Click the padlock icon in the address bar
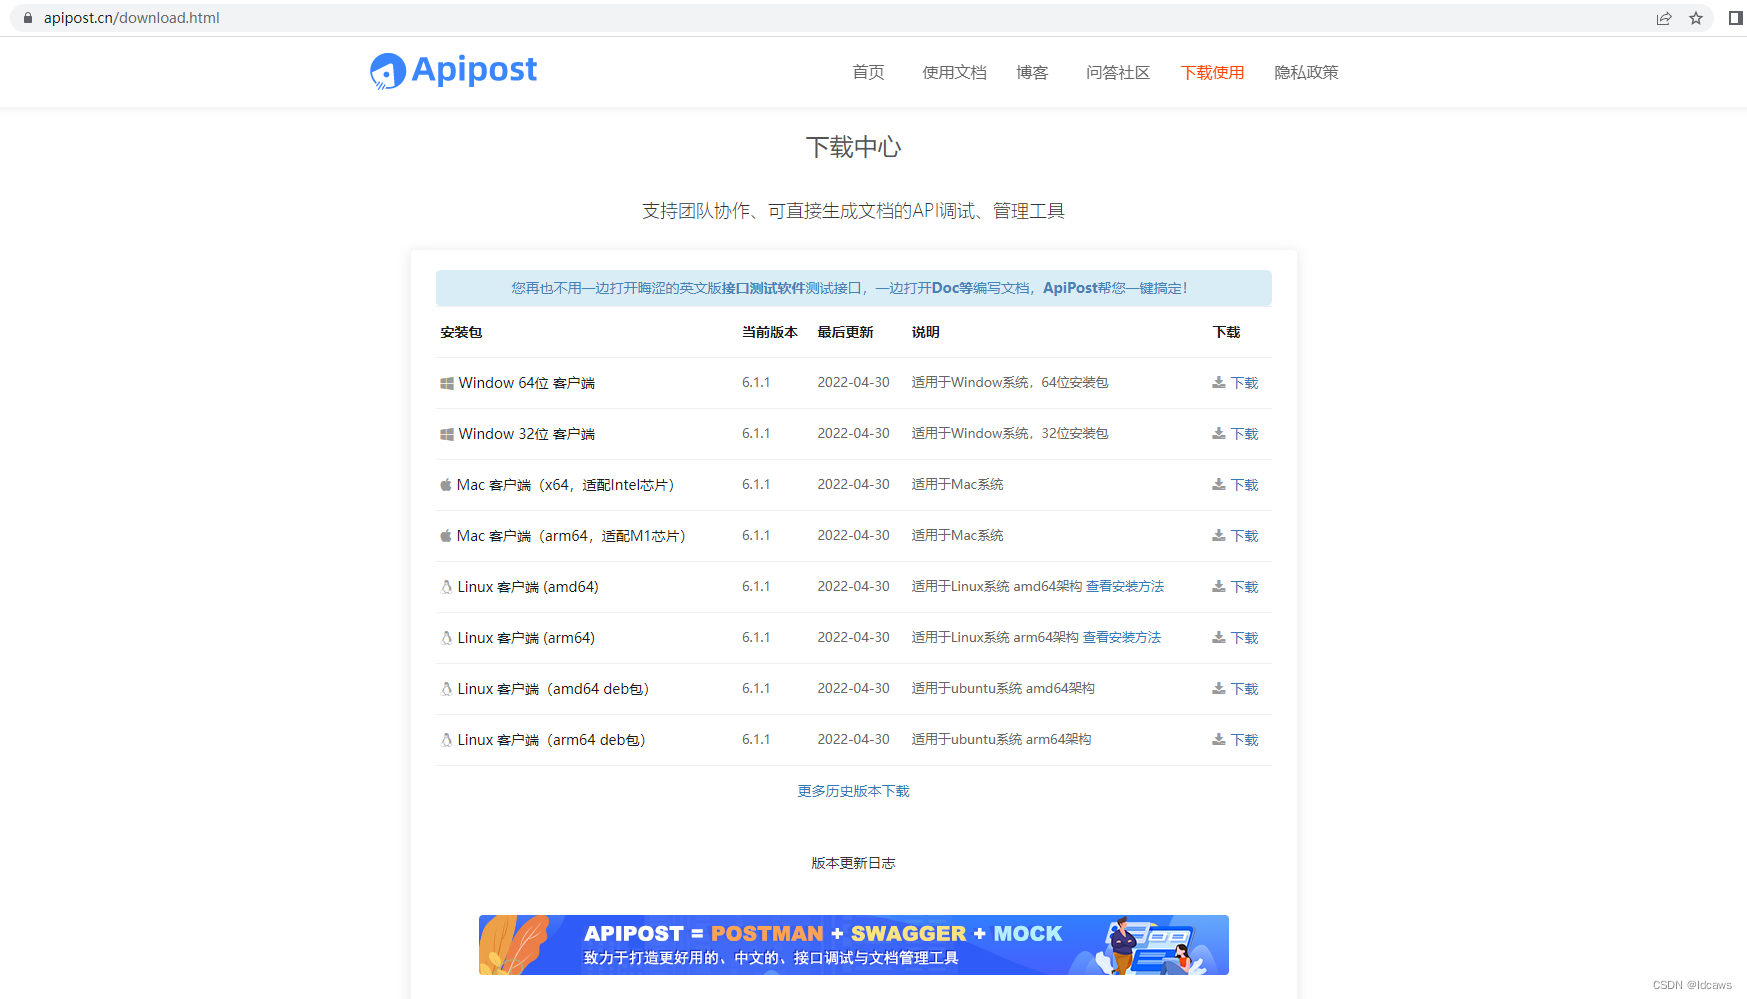Image resolution: width=1747 pixels, height=999 pixels. tap(27, 17)
